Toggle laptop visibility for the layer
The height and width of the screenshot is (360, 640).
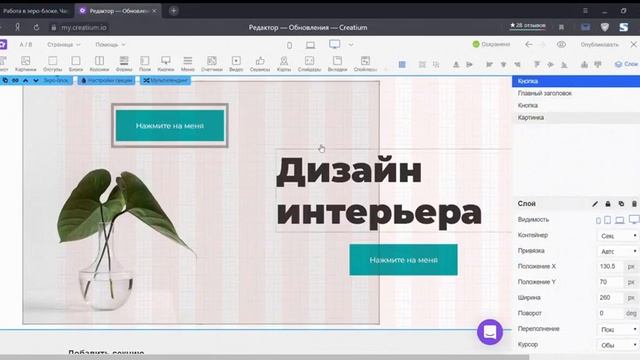tap(620, 220)
